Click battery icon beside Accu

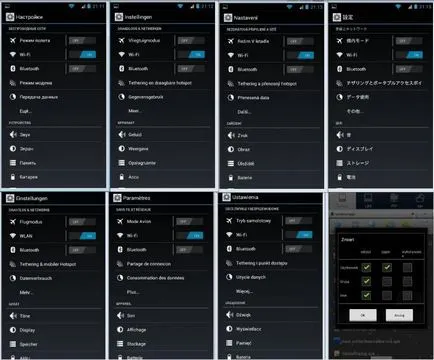[122, 177]
